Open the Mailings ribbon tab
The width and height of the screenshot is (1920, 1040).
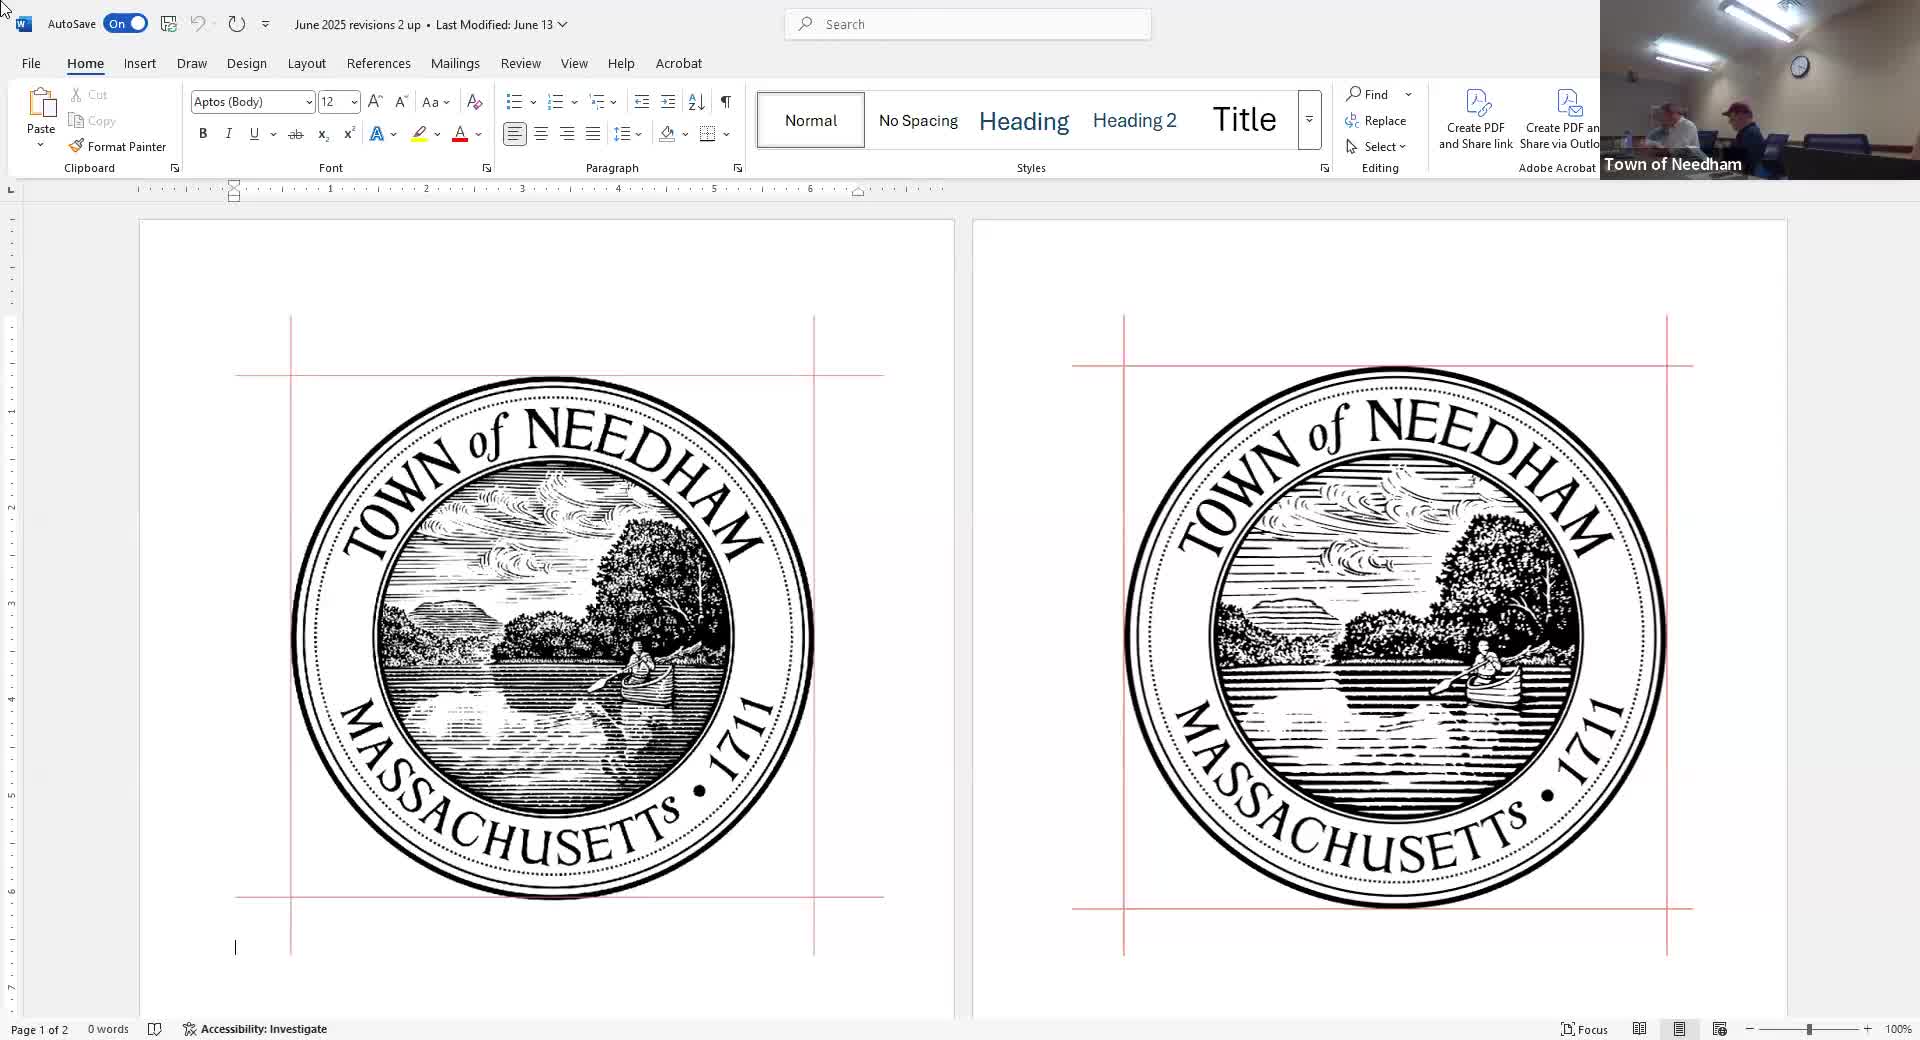(455, 63)
